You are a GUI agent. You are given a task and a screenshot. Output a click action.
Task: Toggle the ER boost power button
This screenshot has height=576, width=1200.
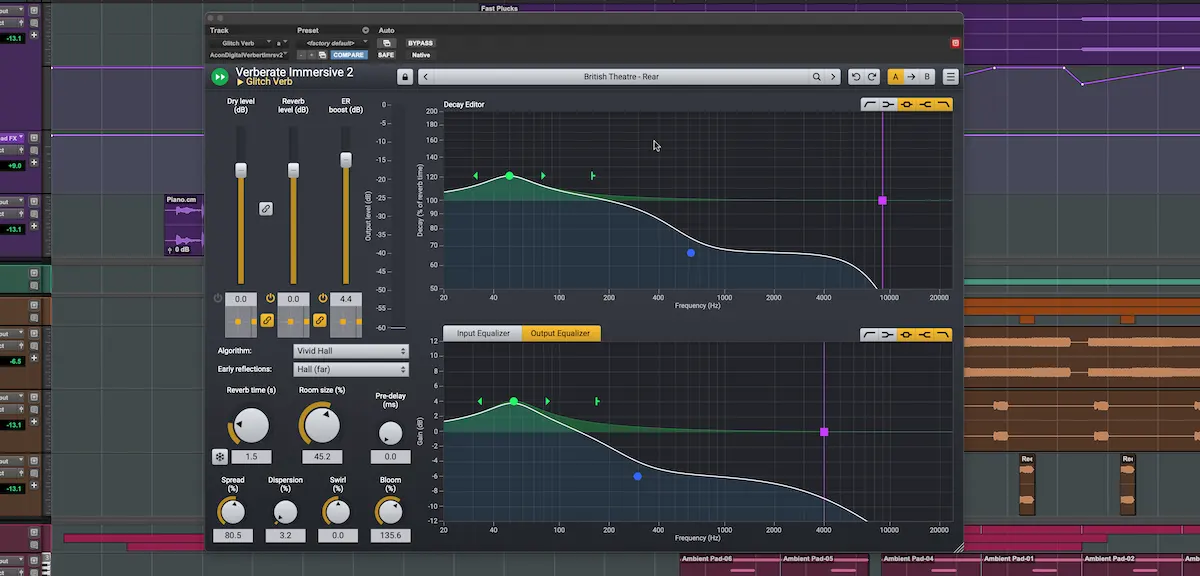[322, 299]
